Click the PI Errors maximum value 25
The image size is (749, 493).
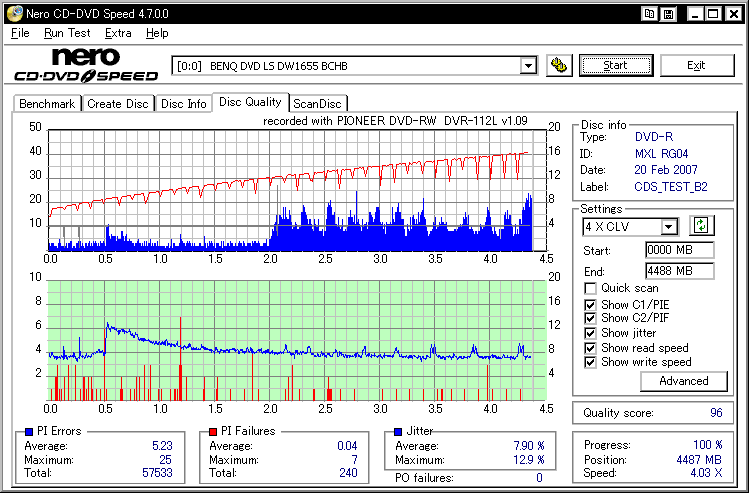(x=165, y=460)
